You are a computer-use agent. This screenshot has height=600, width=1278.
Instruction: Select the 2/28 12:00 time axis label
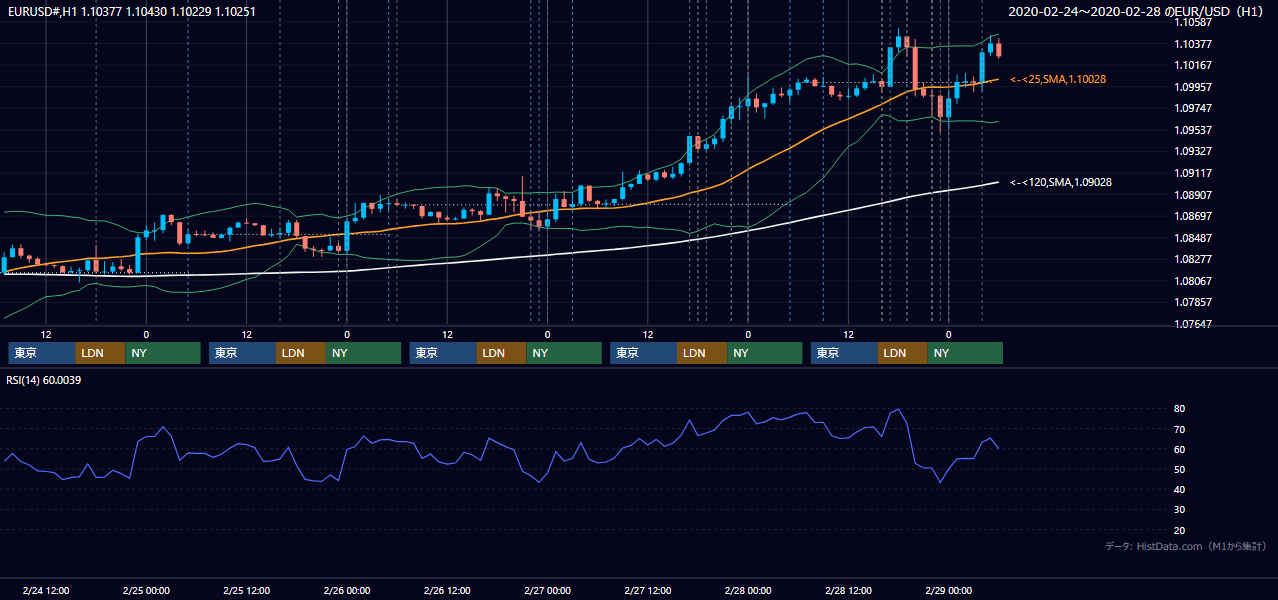848,590
